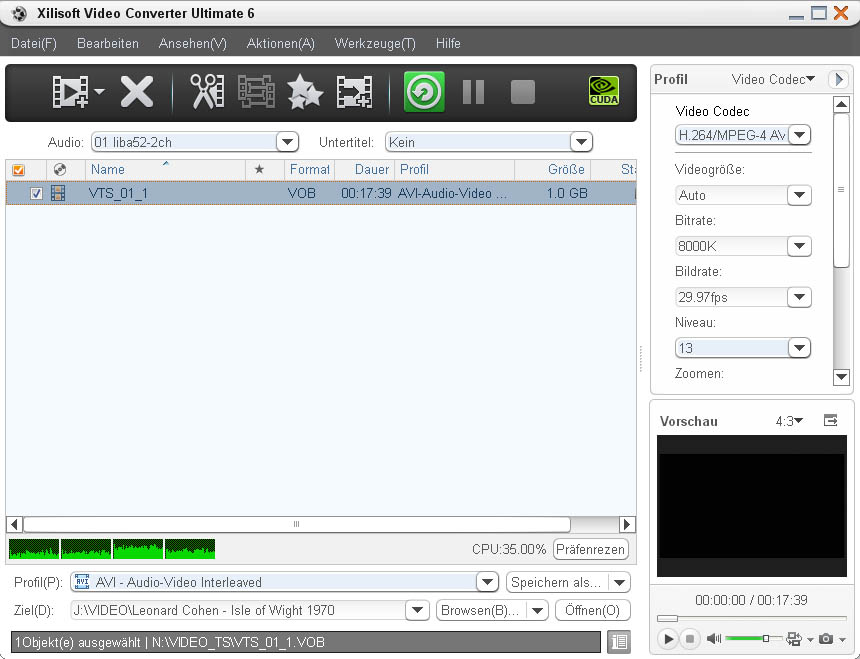860x659 pixels.
Task: Click the preview detach window icon
Action: pyautogui.click(x=830, y=421)
